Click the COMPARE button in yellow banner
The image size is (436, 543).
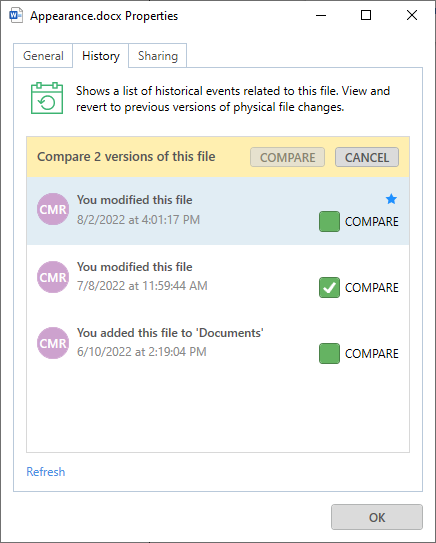point(287,157)
